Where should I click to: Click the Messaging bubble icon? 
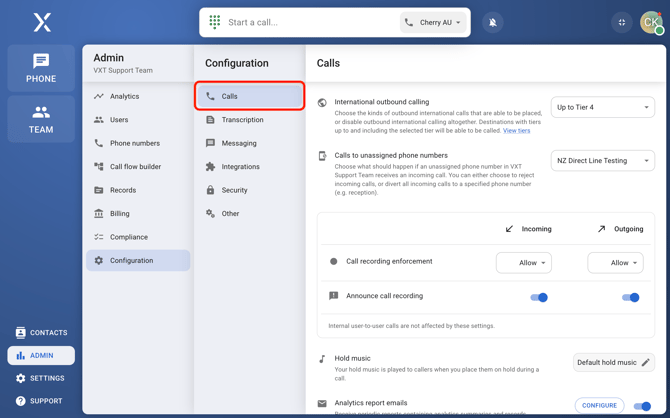[210, 143]
